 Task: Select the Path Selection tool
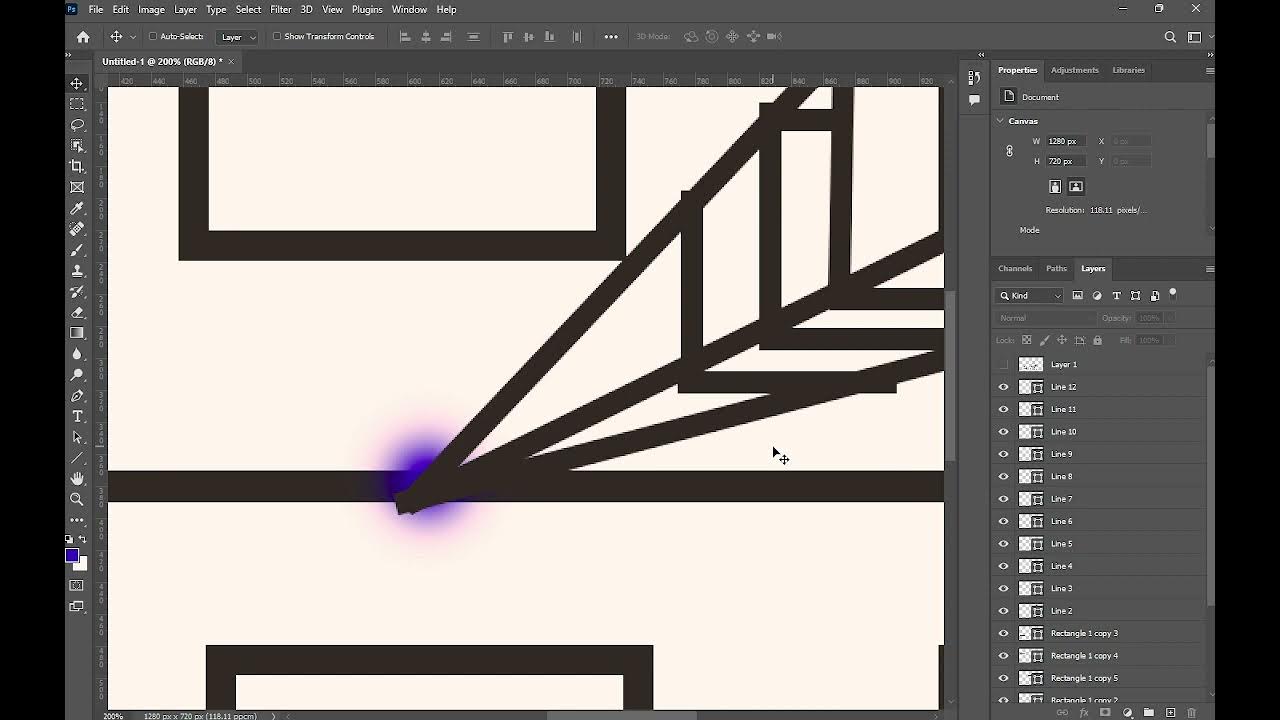77,437
